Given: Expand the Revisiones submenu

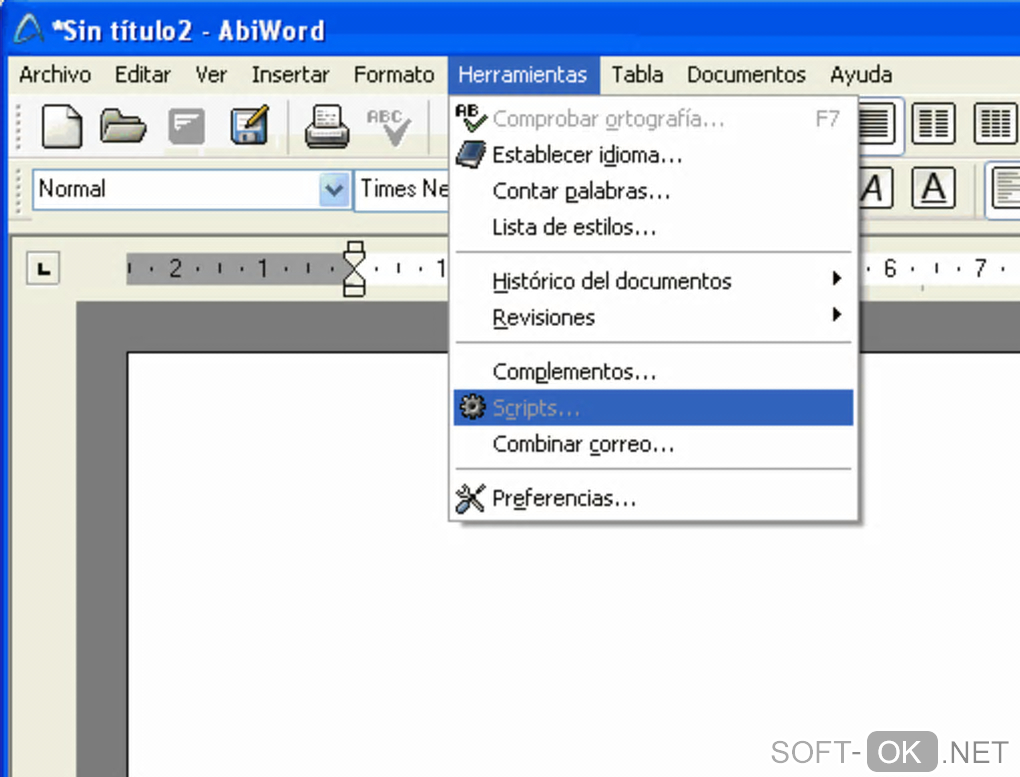Looking at the screenshot, I should [x=653, y=318].
